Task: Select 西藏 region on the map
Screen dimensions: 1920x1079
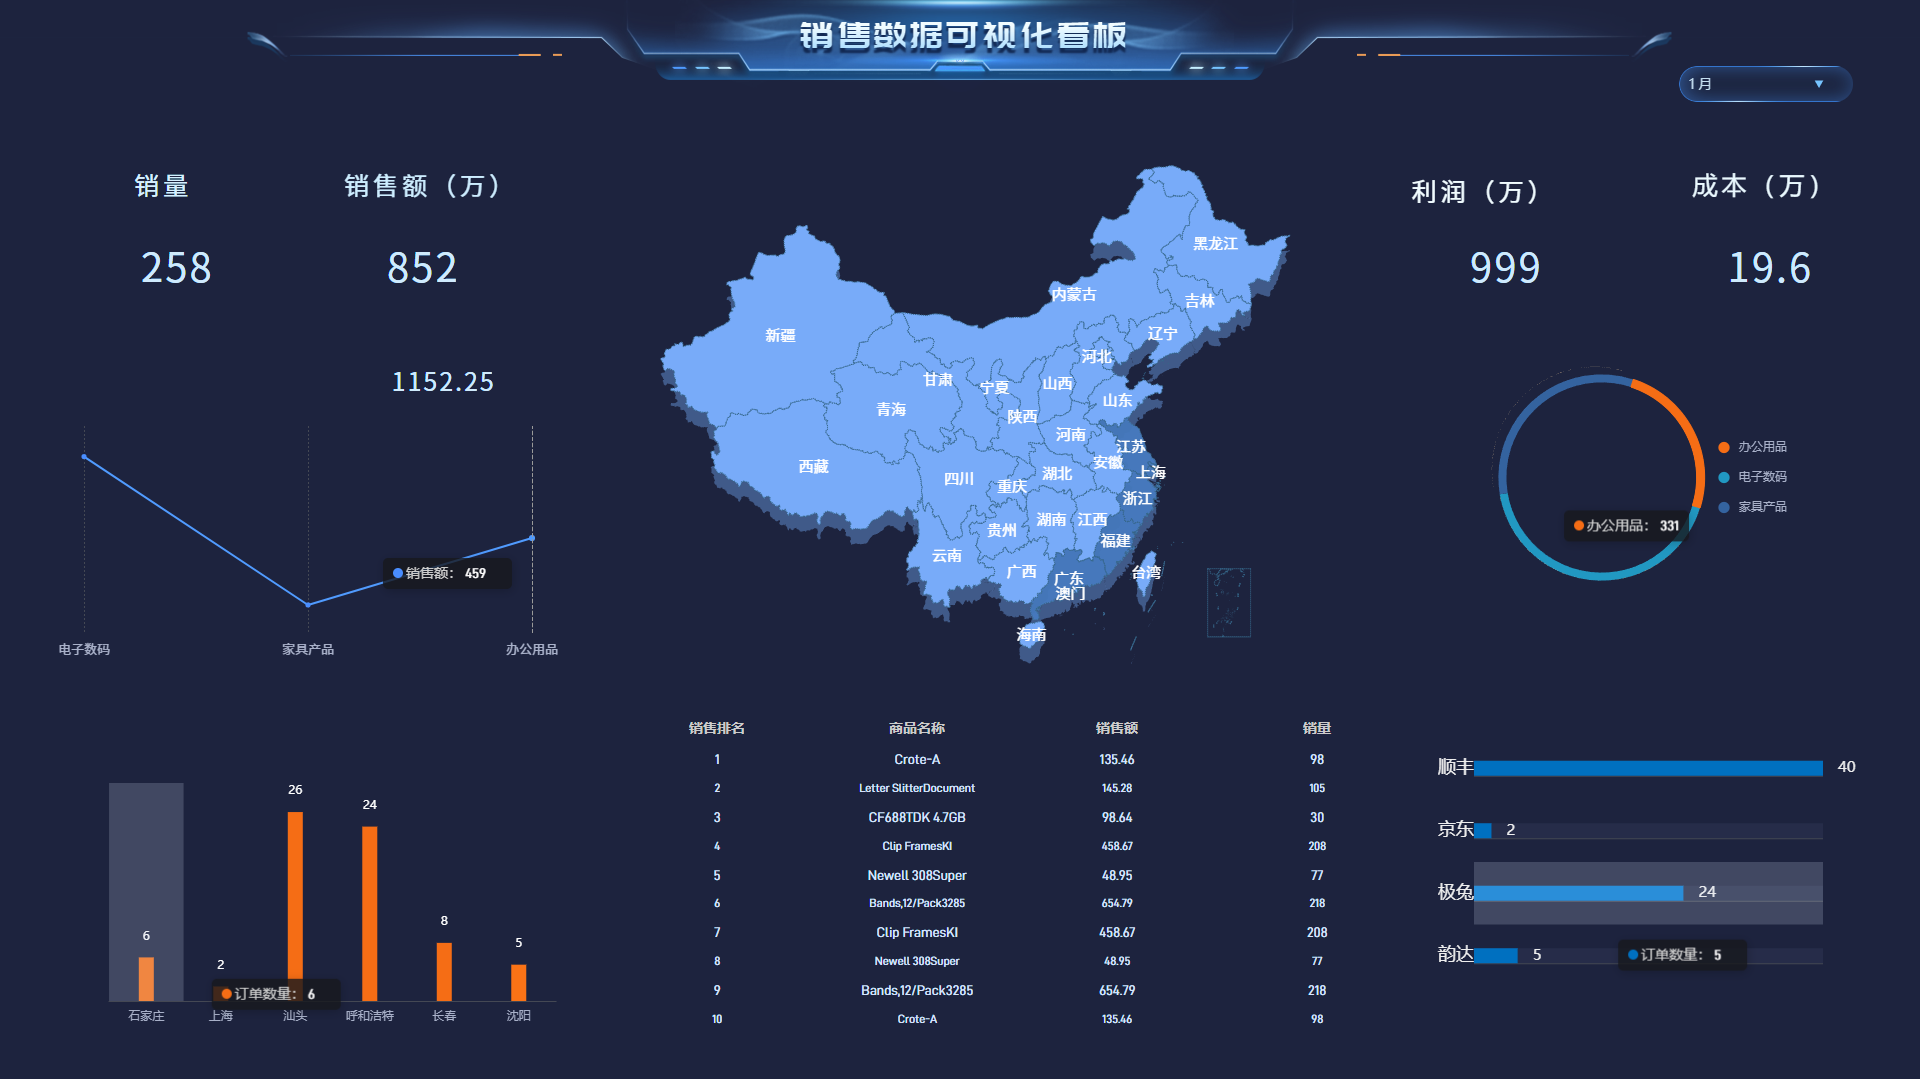Action: pyautogui.click(x=813, y=466)
